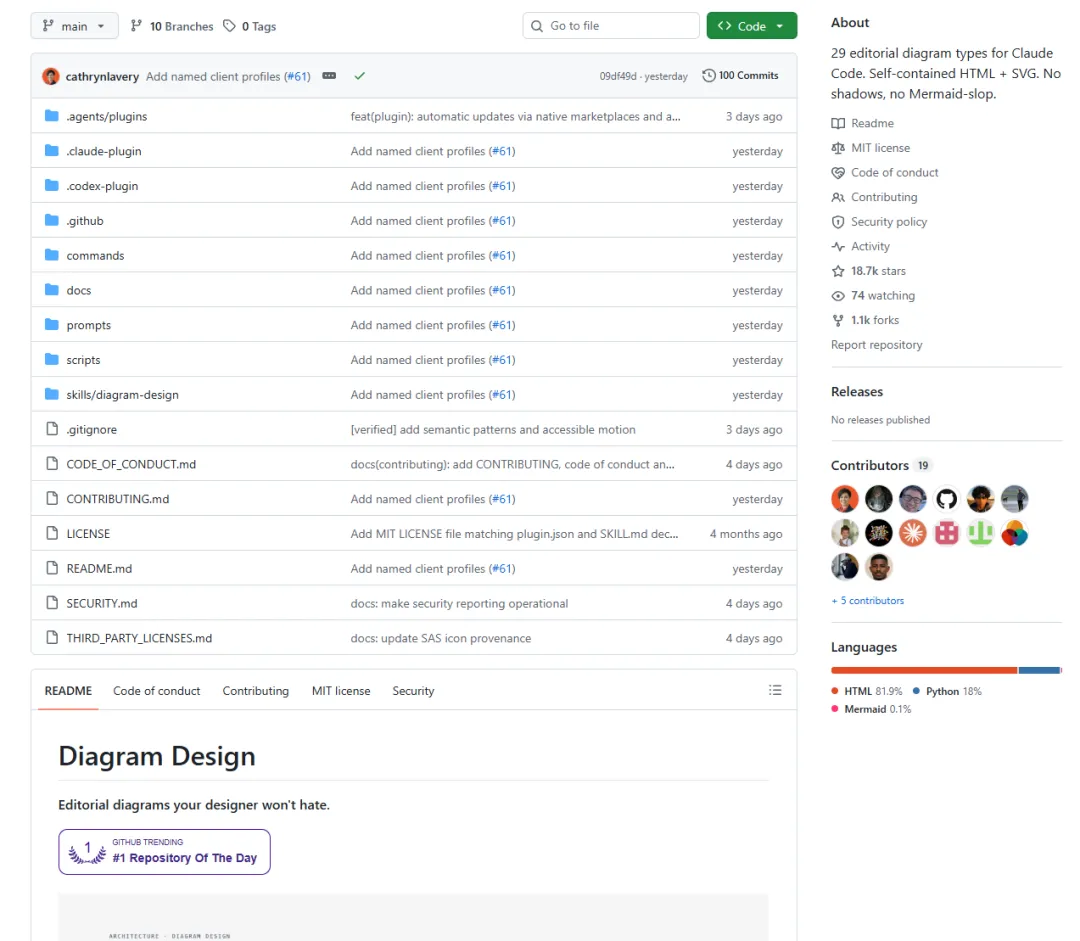1080x941 pixels.
Task: Click the commit check status checkmark
Action: (x=360, y=76)
